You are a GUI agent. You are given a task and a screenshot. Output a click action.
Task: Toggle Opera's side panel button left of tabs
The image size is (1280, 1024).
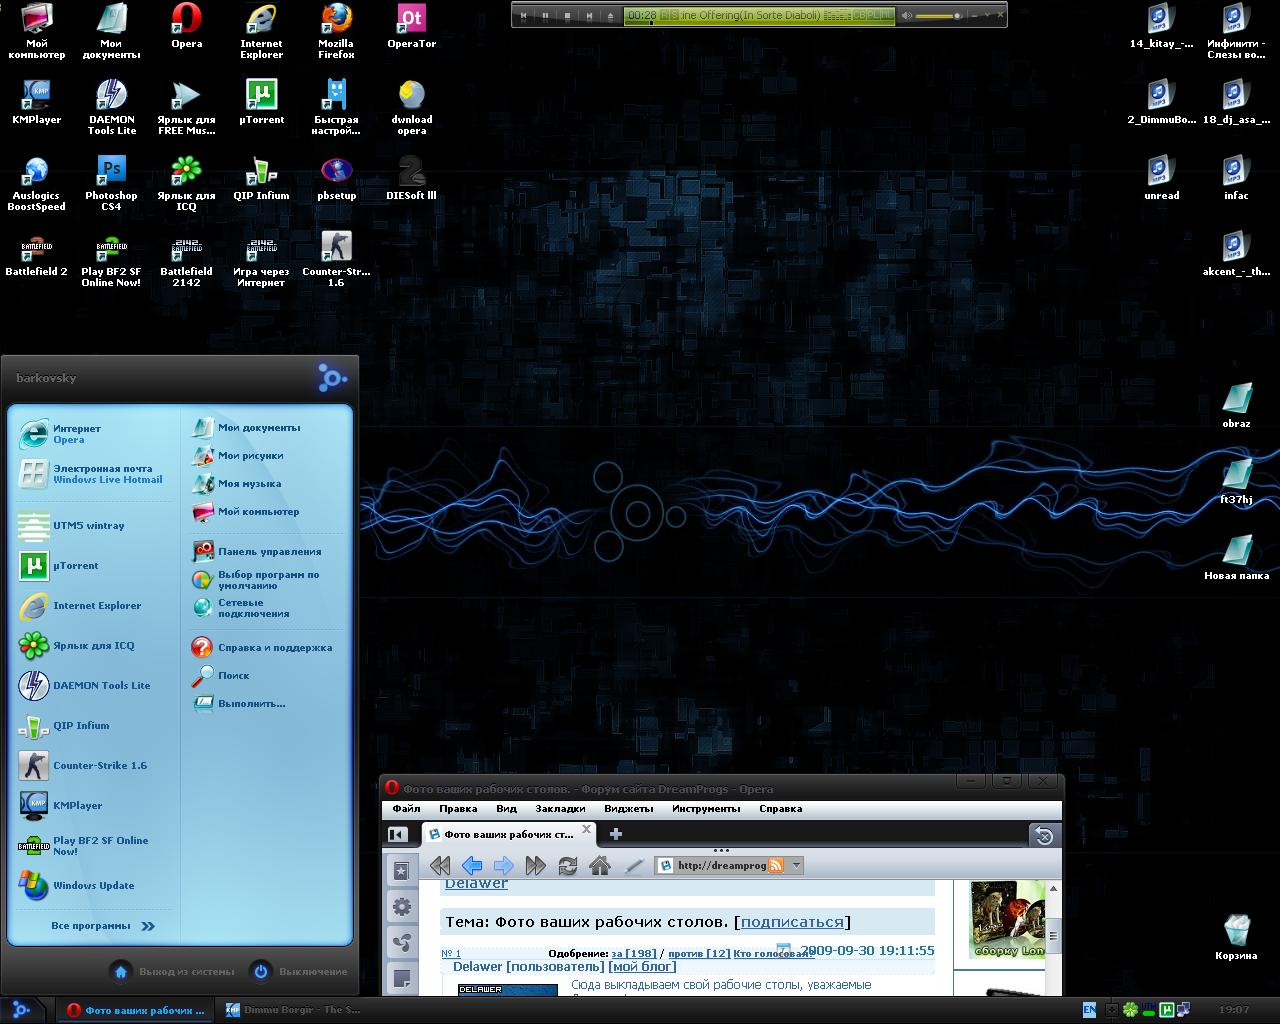click(x=397, y=834)
